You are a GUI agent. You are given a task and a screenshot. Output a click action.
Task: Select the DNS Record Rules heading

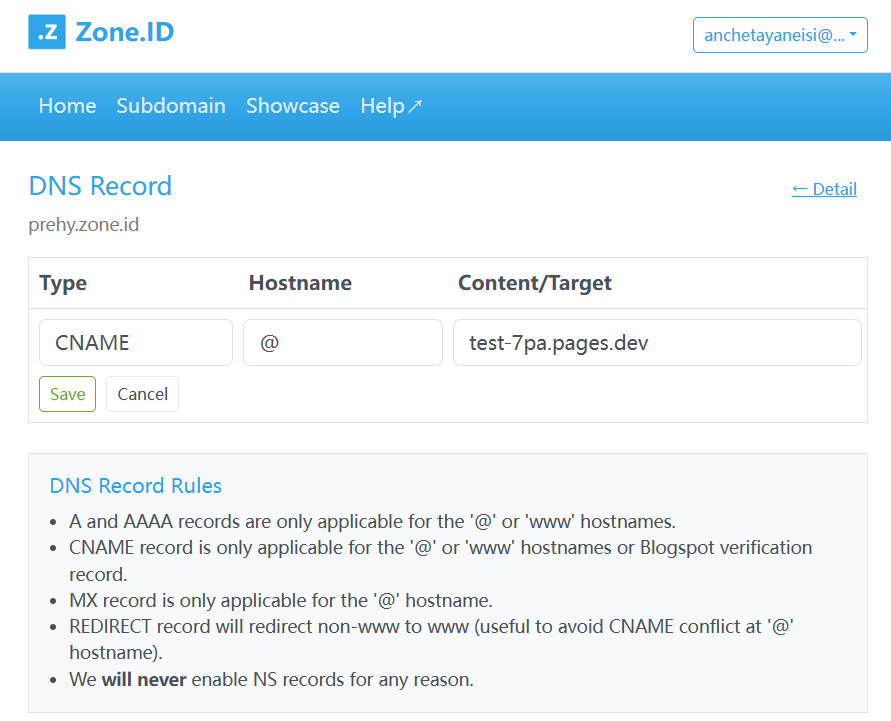(x=135, y=486)
